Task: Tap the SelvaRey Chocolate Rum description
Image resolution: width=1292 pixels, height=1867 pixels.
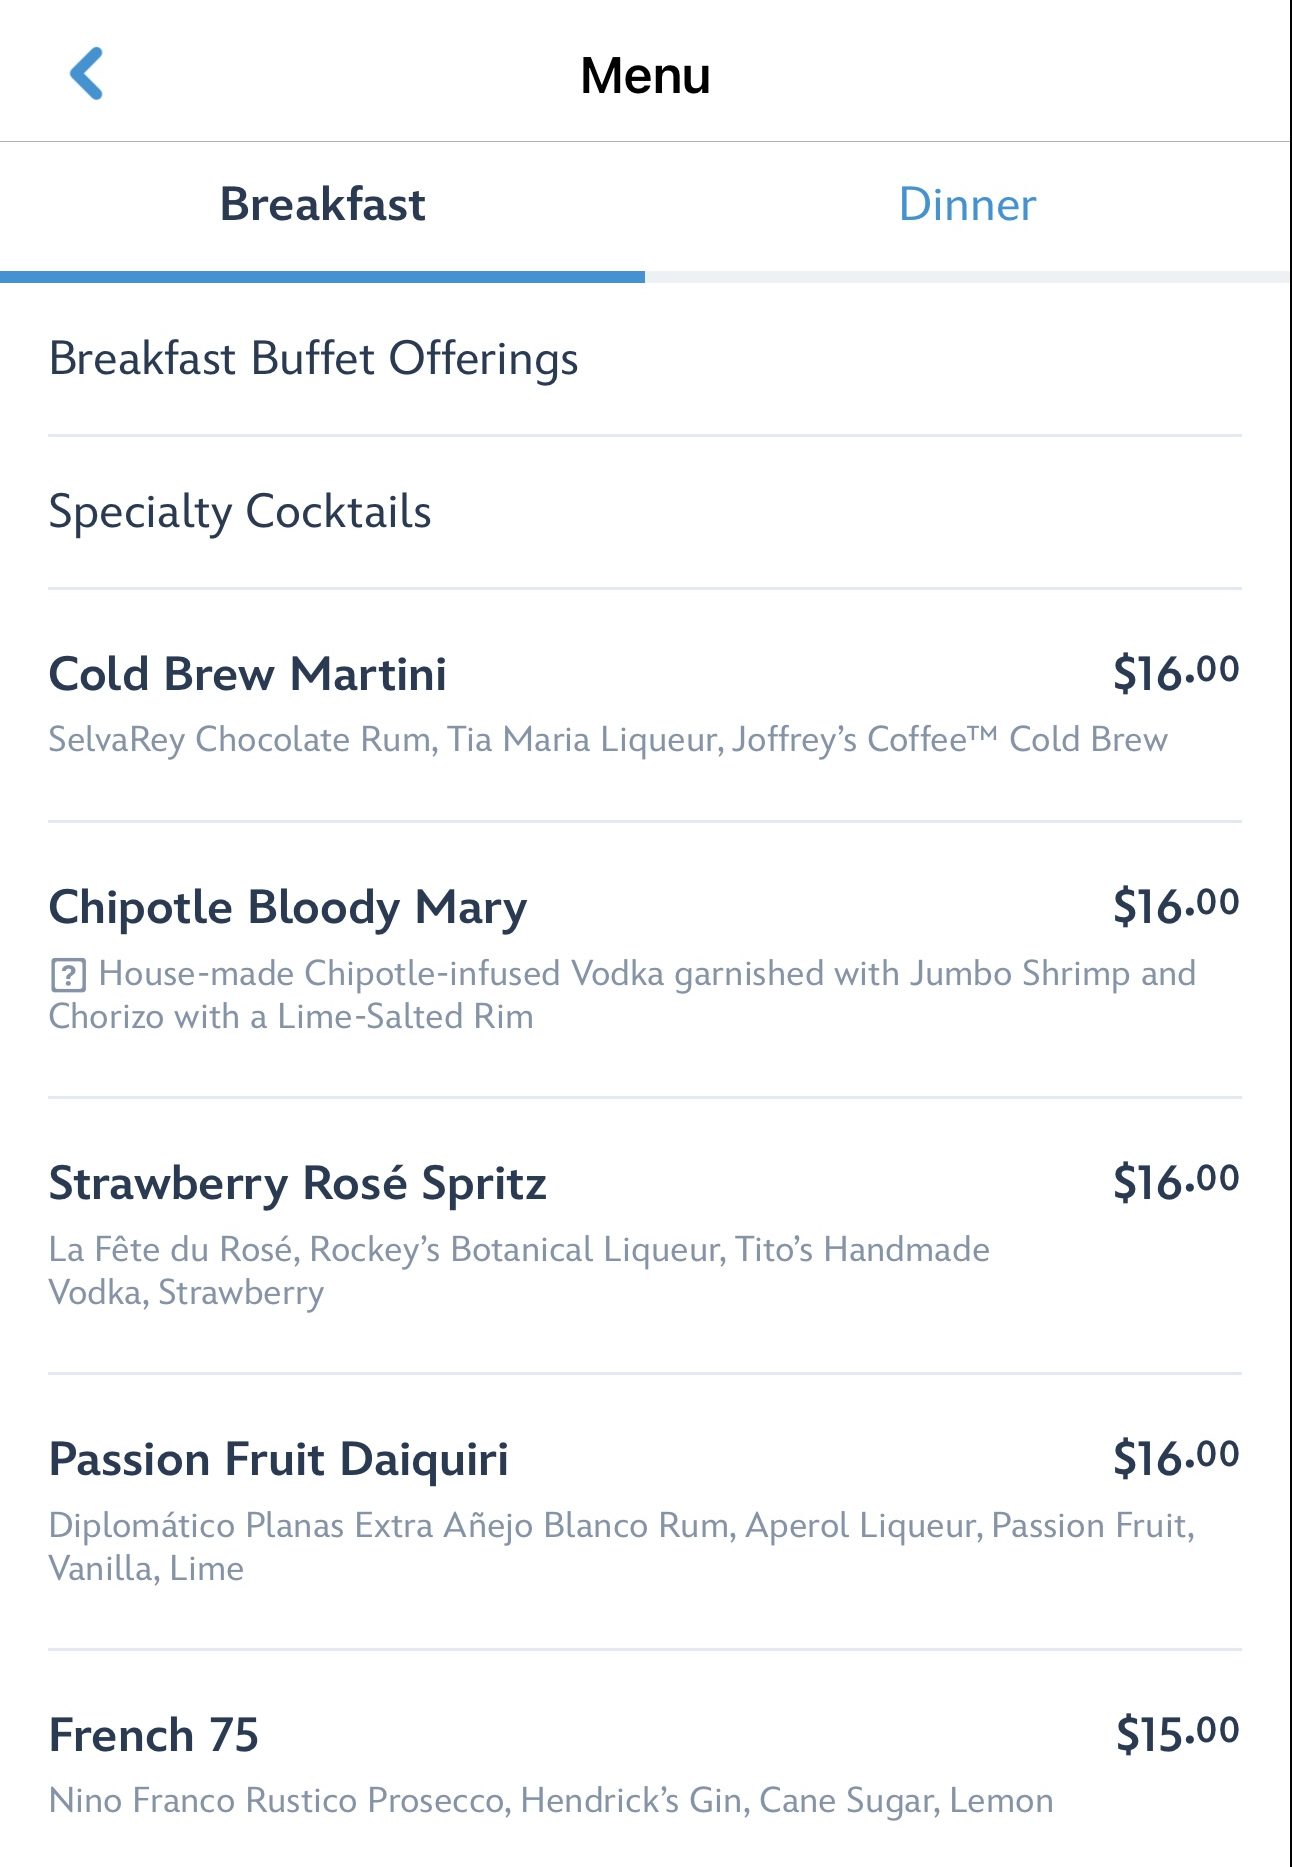Action: (607, 740)
